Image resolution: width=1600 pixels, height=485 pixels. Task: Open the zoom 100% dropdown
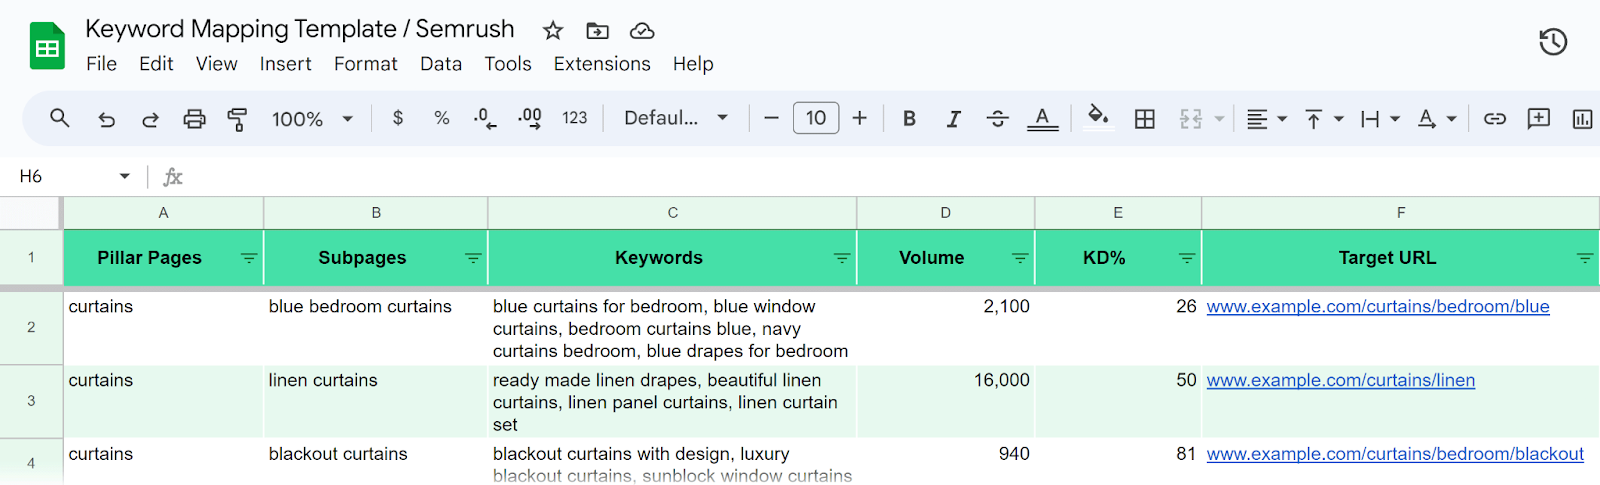click(312, 119)
